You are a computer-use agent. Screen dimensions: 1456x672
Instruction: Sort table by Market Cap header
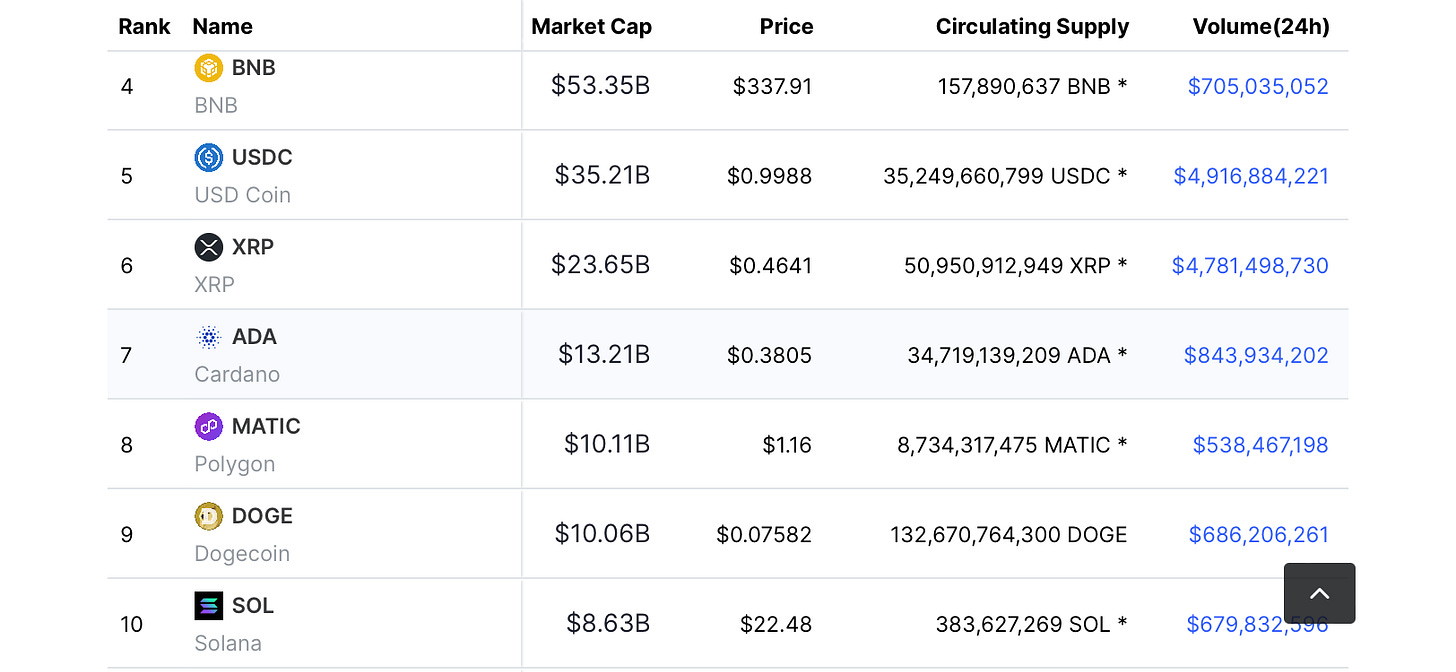click(591, 27)
